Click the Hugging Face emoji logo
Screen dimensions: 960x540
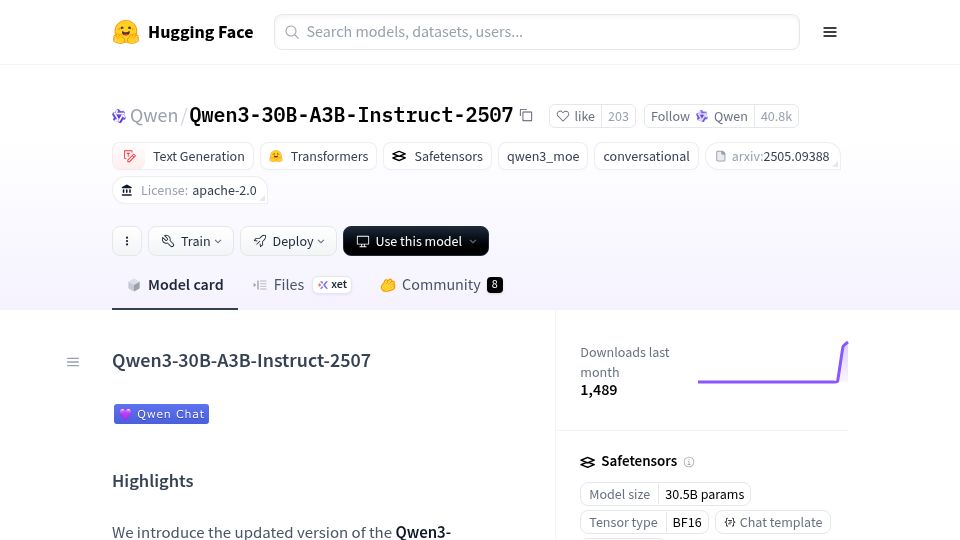pyautogui.click(x=126, y=32)
